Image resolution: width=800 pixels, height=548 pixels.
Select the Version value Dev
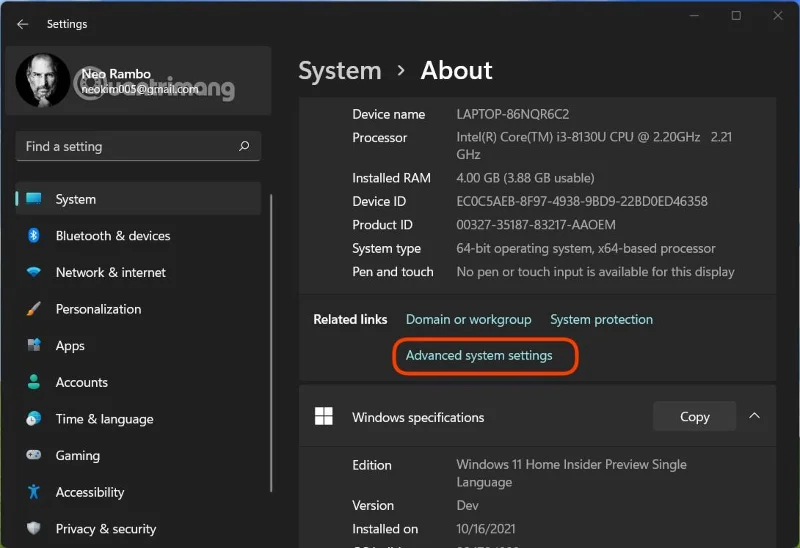[x=467, y=505]
